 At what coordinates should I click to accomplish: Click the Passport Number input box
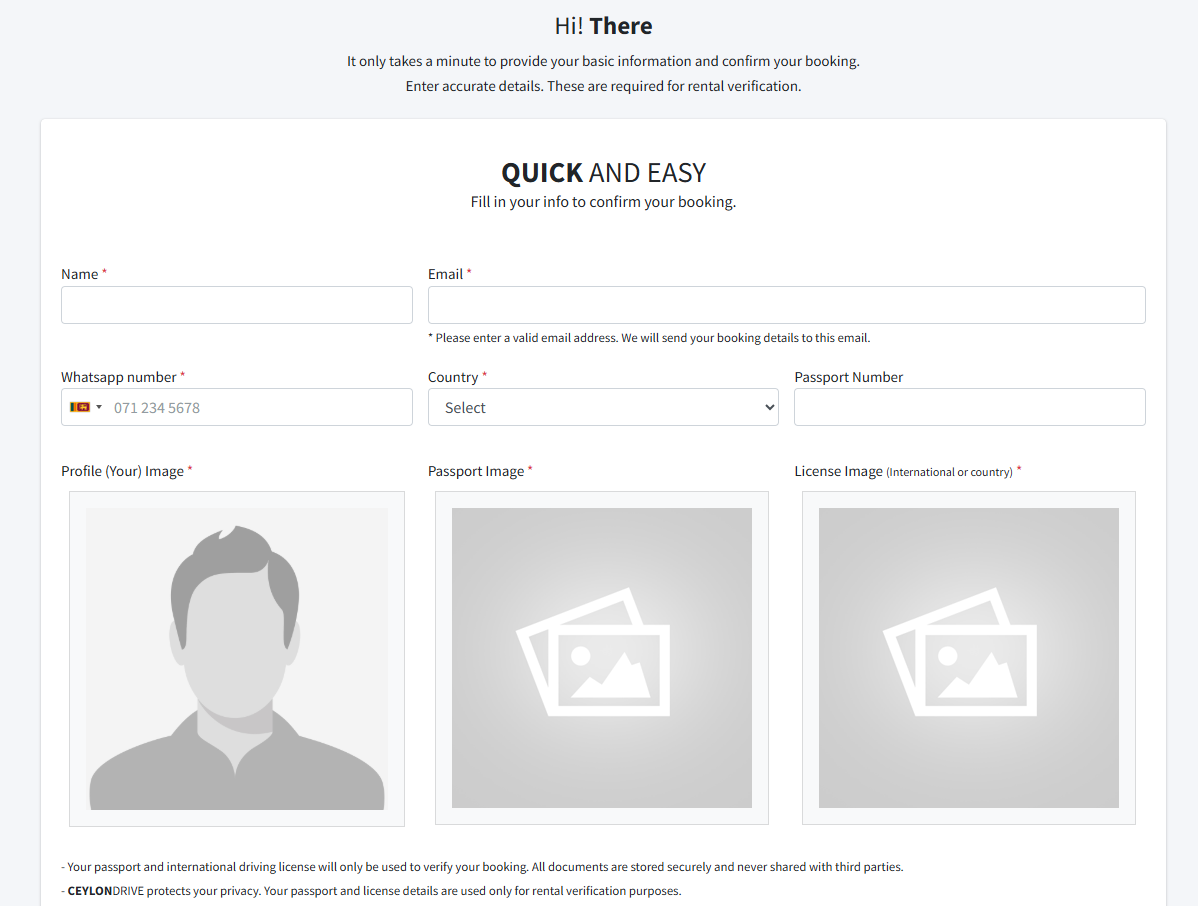tap(969, 407)
